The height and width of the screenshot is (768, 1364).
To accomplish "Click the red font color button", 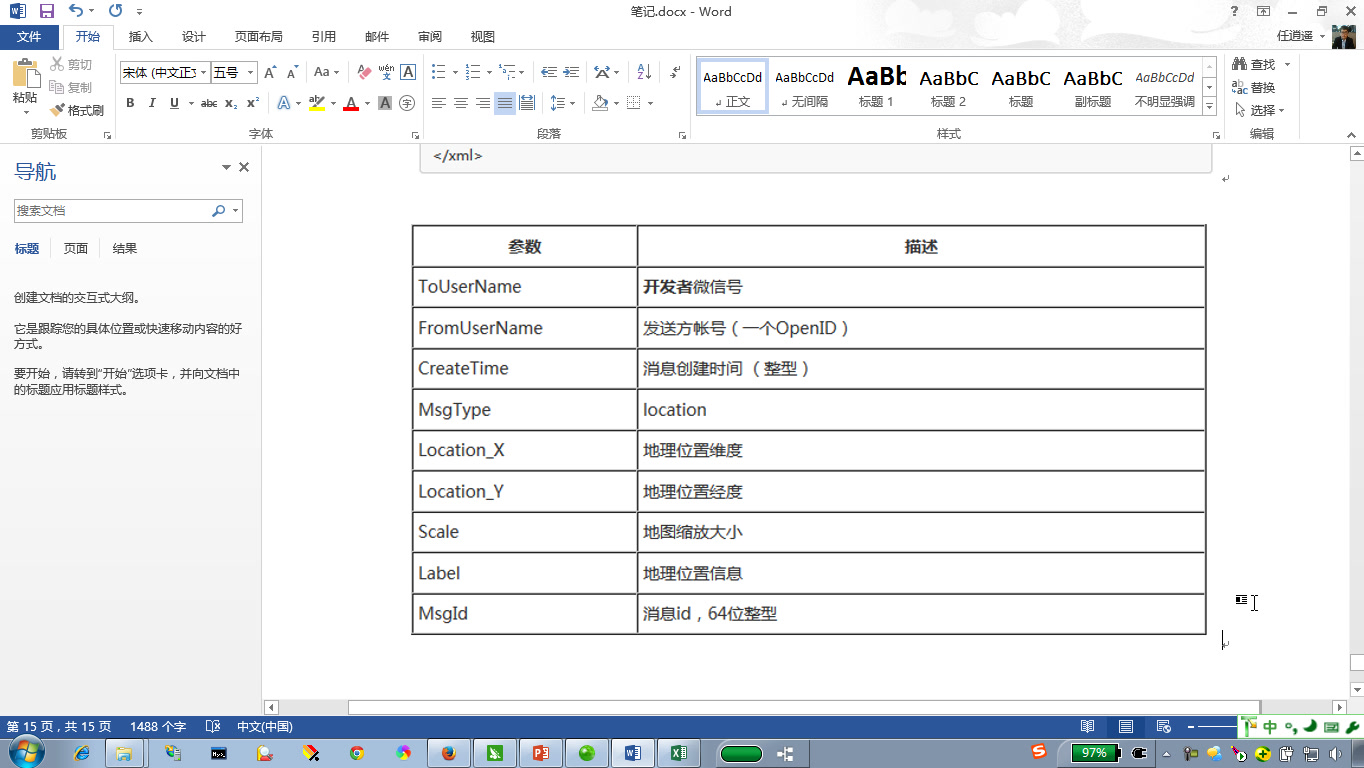I will 351,103.
